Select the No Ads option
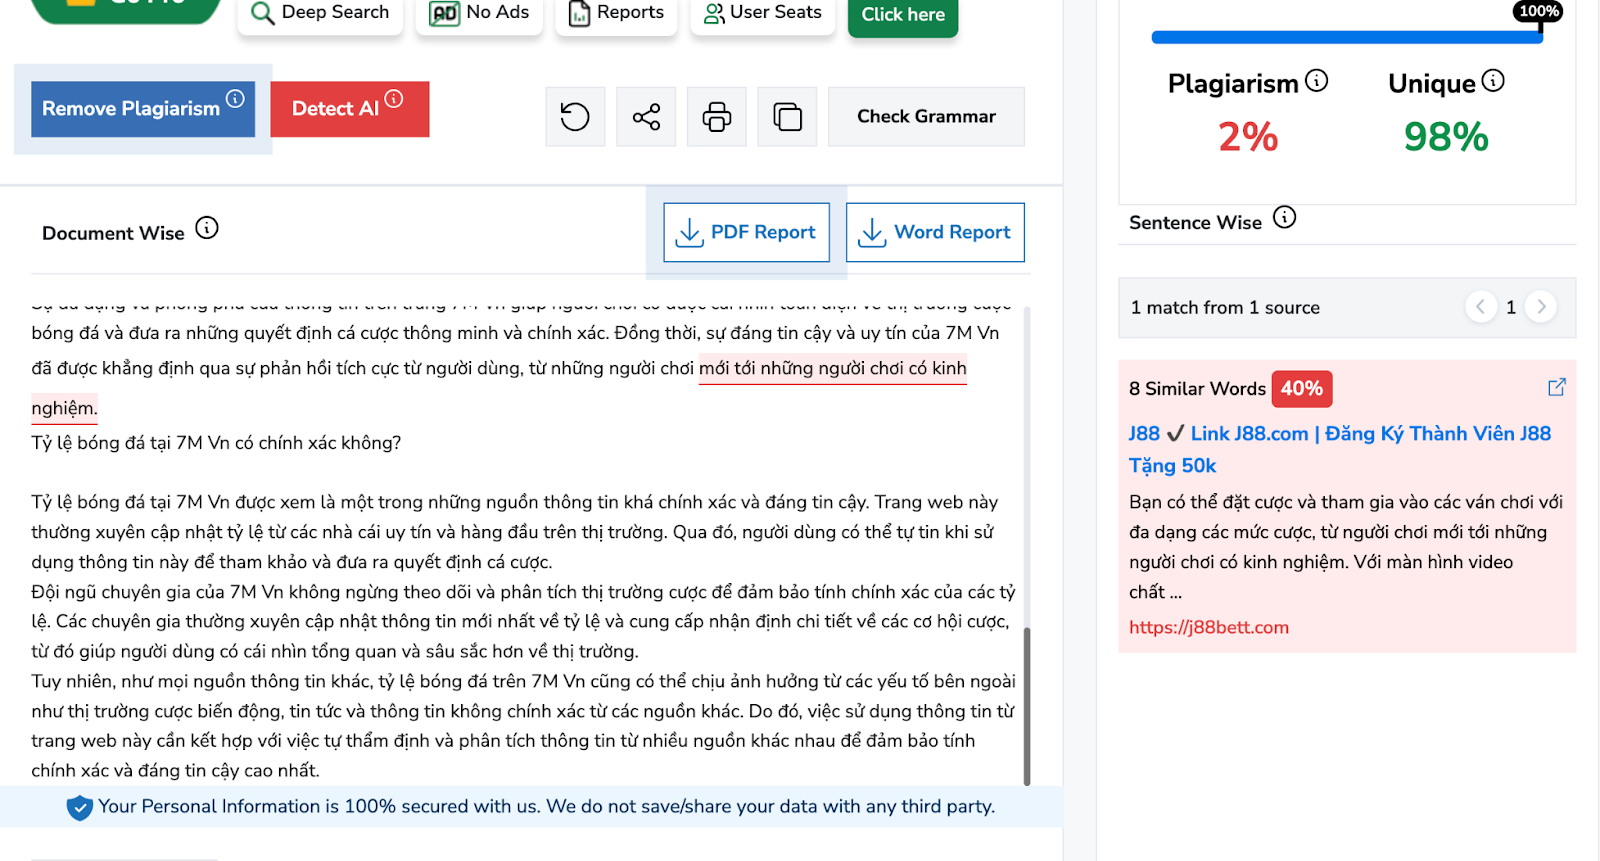 (479, 13)
